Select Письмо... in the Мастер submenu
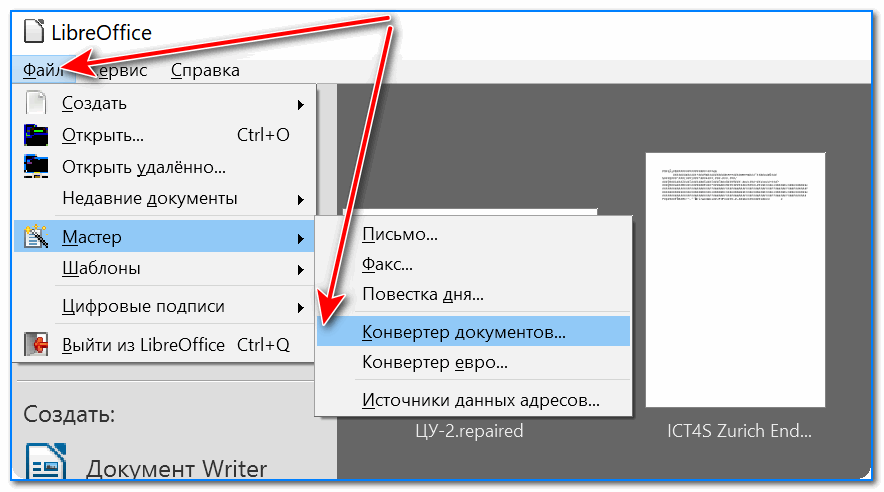The width and height of the screenshot is (884, 492). pos(473,234)
